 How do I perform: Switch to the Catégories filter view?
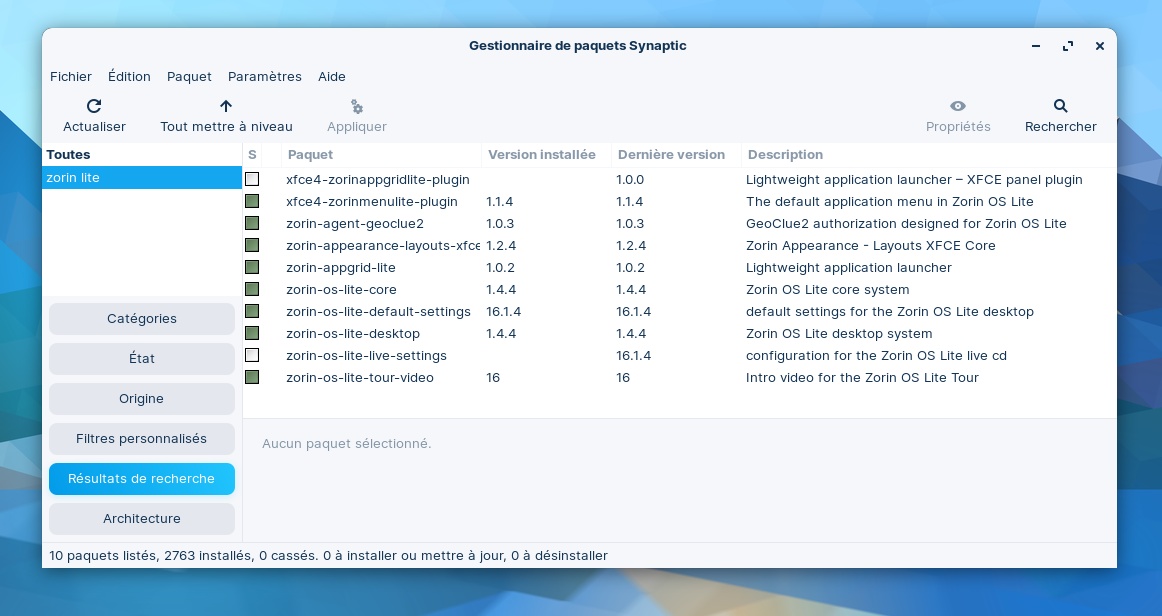tap(142, 319)
